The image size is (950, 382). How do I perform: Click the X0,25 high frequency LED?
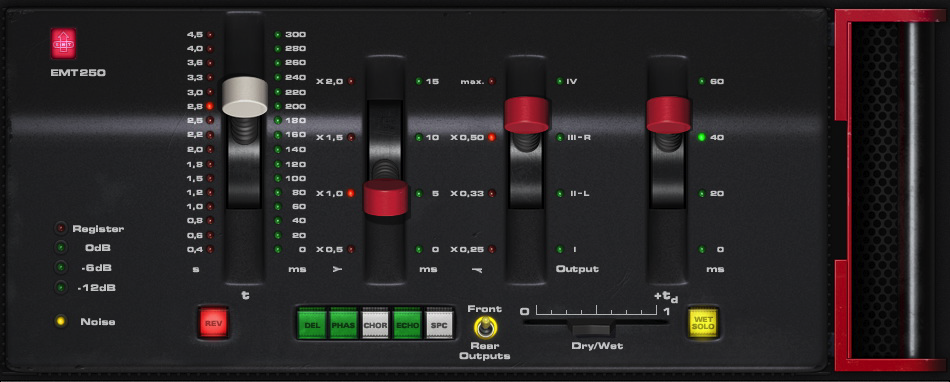click(491, 249)
